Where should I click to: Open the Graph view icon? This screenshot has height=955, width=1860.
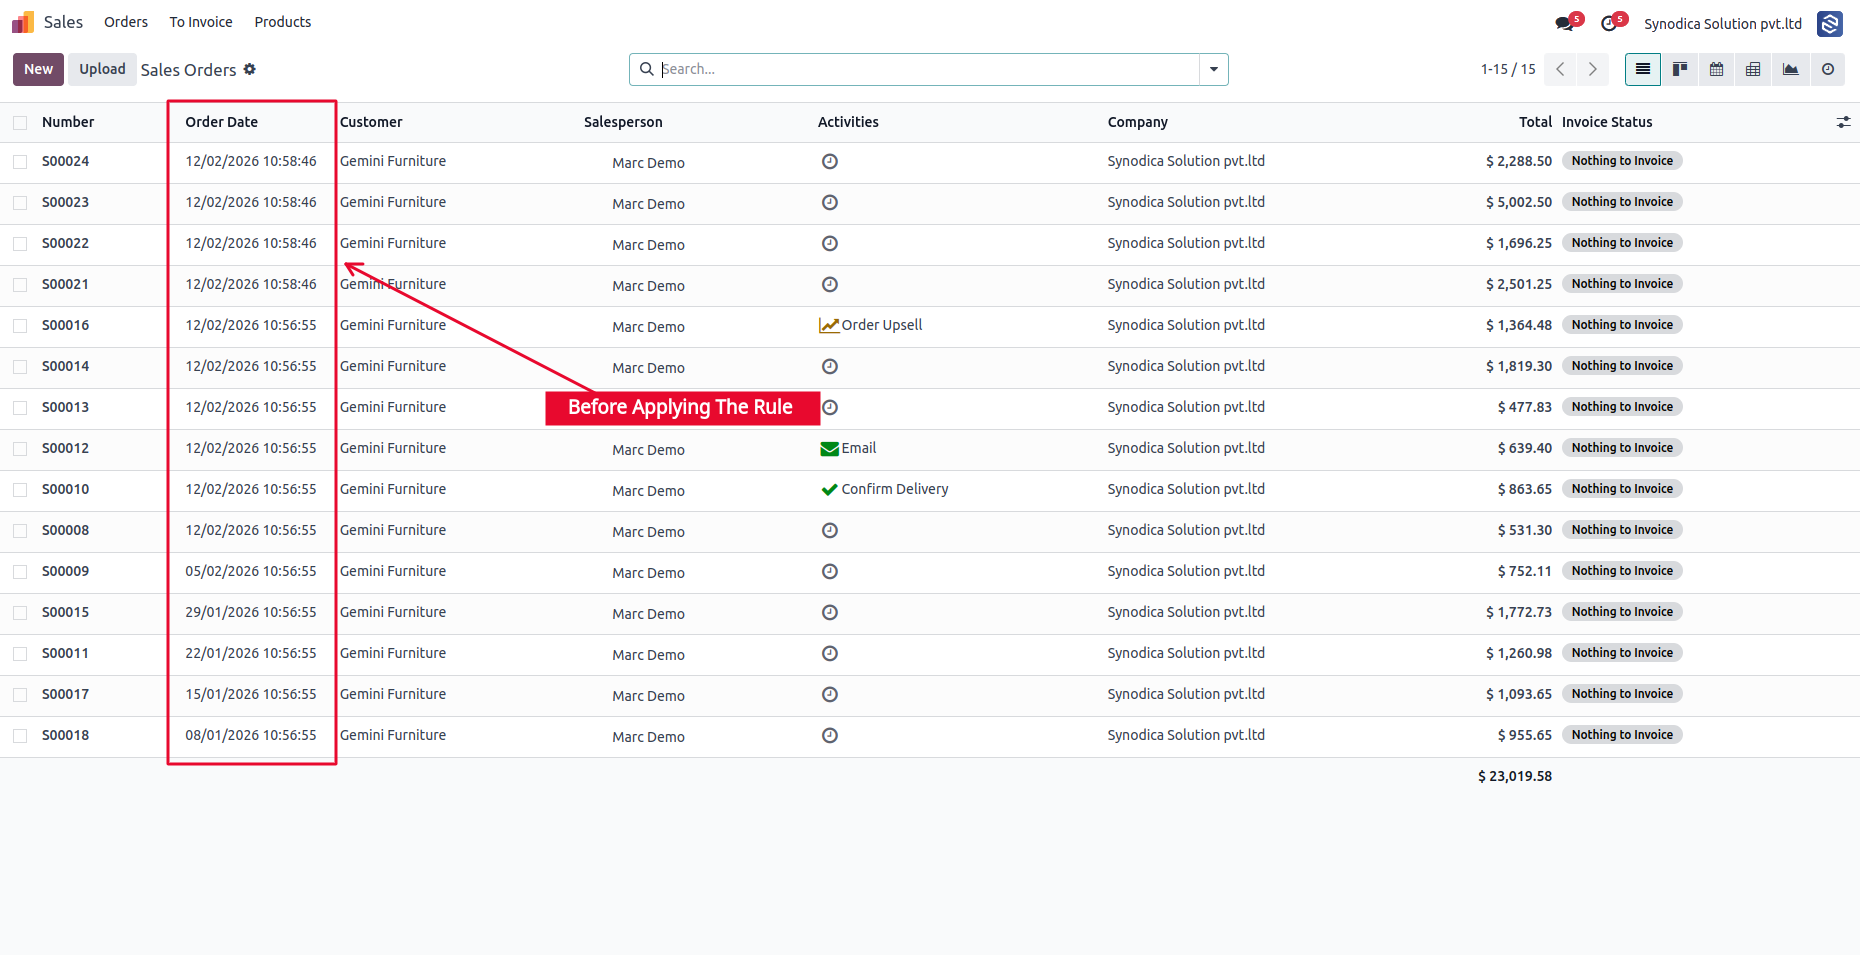tap(1790, 69)
